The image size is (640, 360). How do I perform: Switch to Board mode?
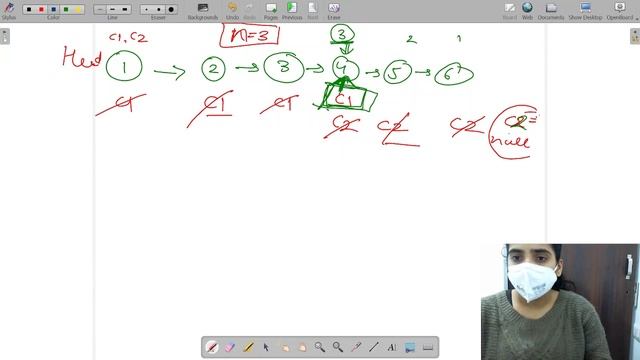click(509, 11)
